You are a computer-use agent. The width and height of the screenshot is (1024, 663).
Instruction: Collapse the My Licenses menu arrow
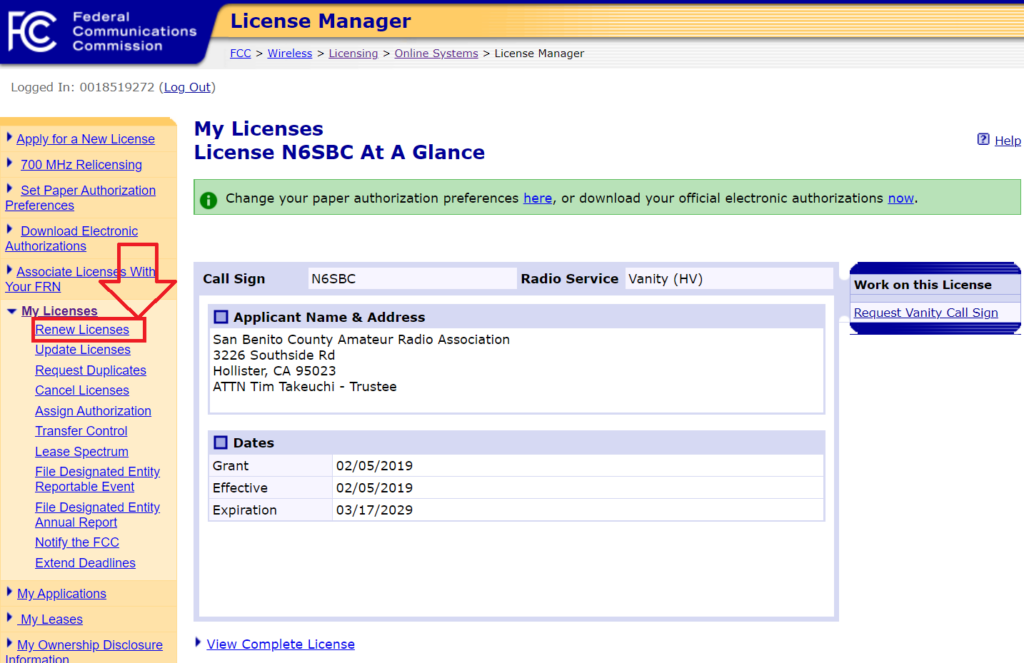coord(11,312)
